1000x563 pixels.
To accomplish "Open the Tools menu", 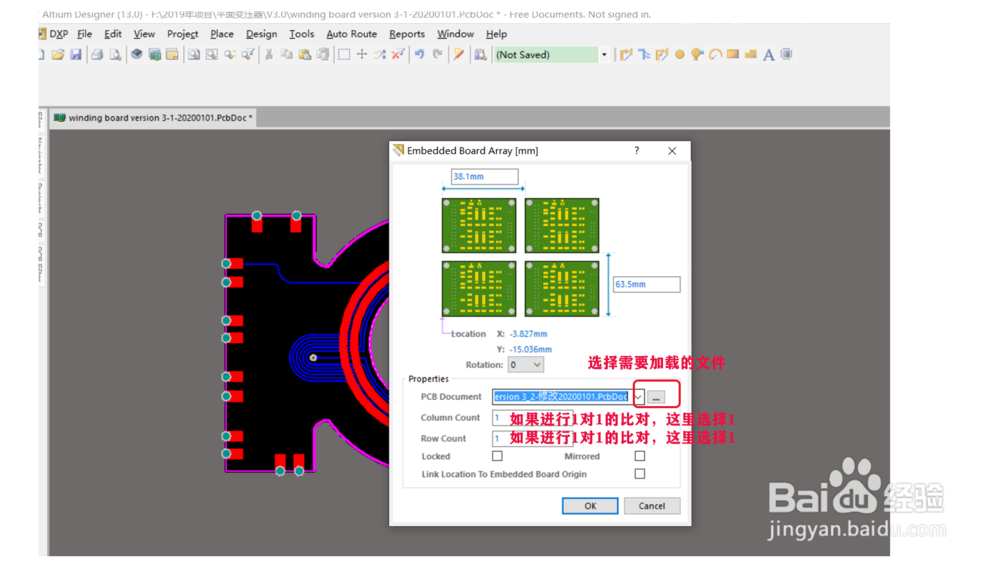I will point(302,34).
